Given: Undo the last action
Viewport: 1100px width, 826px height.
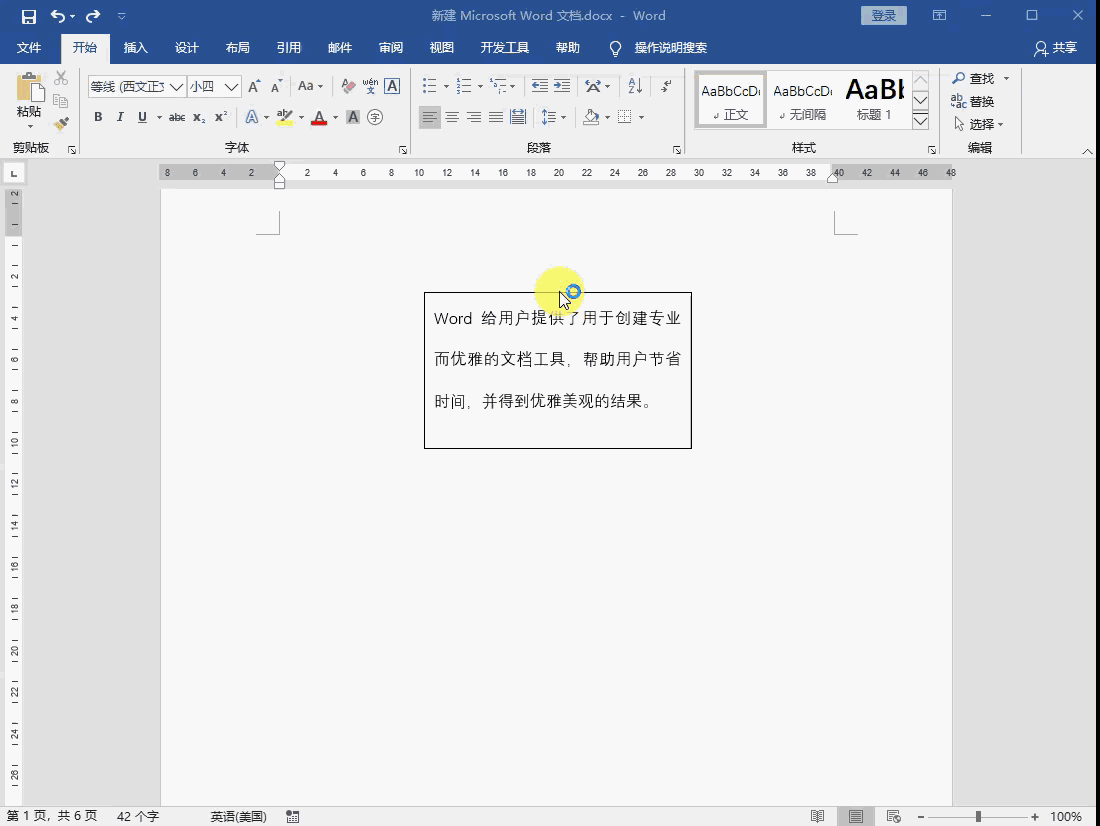Looking at the screenshot, I should (x=58, y=15).
